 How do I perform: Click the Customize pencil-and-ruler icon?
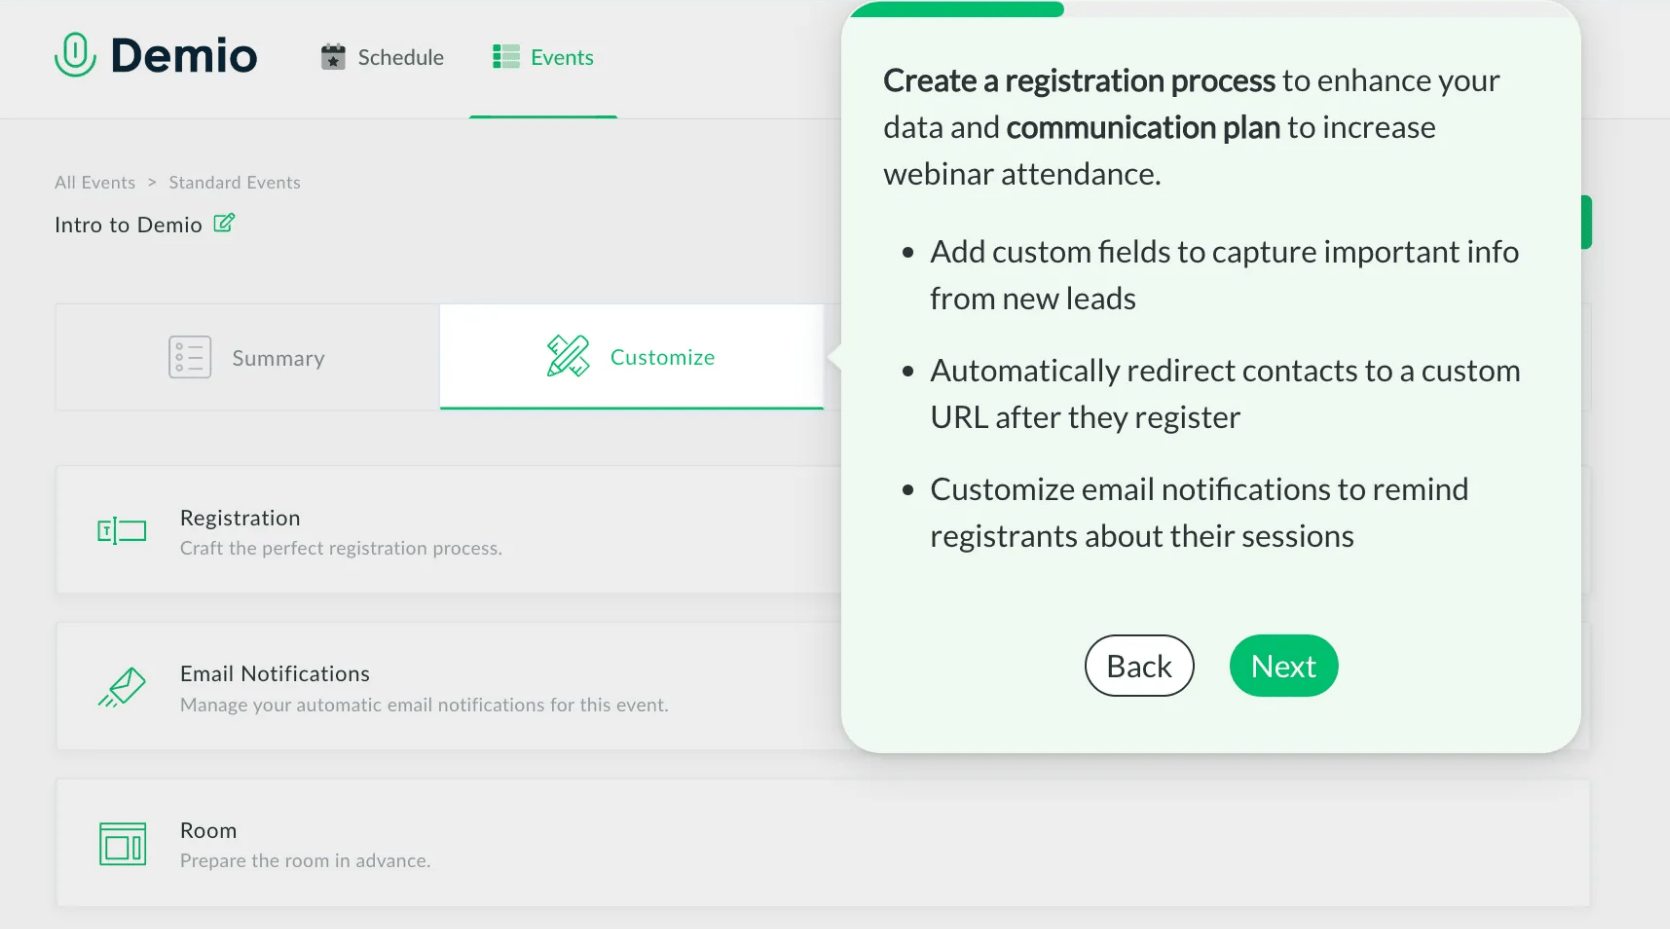click(x=568, y=357)
